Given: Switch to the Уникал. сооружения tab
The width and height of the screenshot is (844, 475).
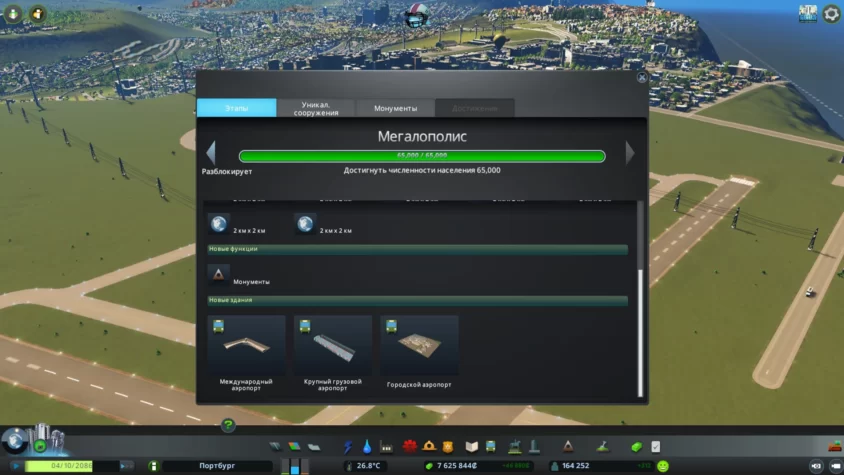Looking at the screenshot, I should [316, 108].
